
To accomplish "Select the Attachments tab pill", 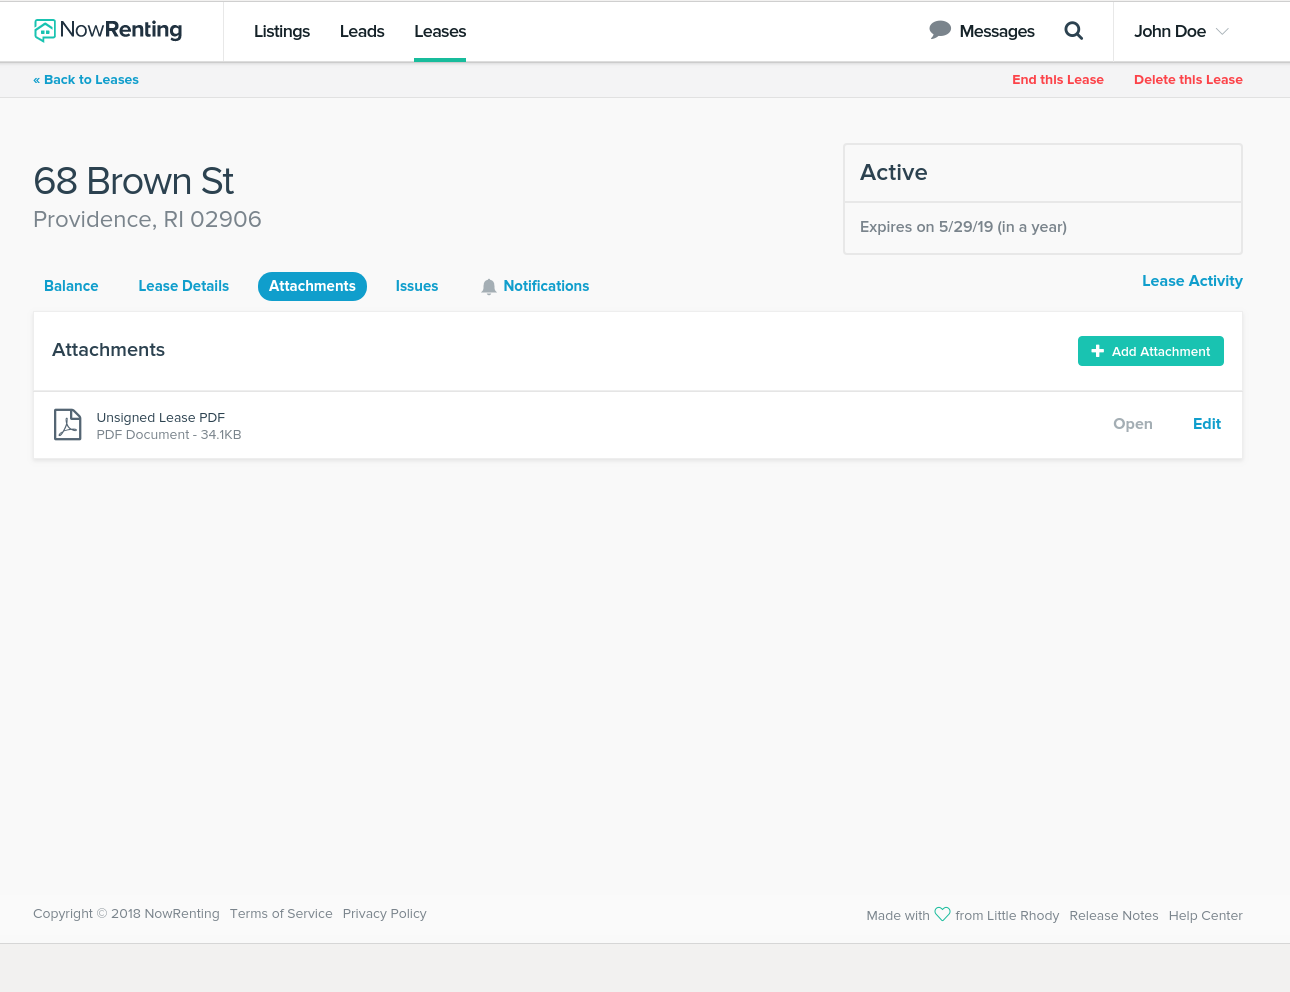I will tap(312, 286).
